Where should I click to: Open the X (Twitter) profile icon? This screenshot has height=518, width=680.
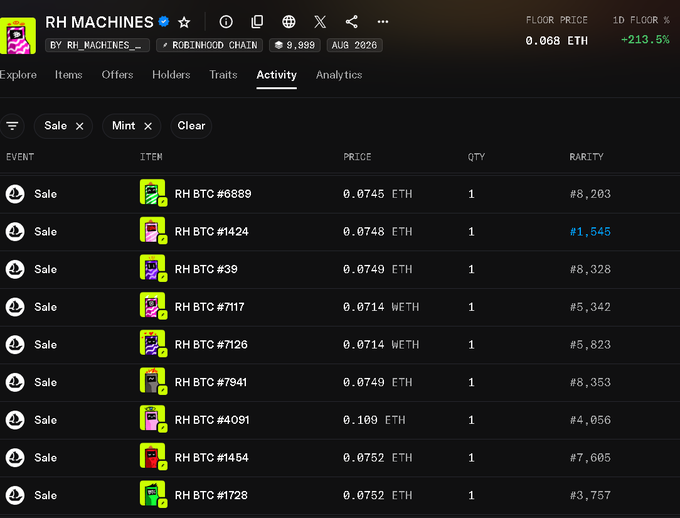click(x=320, y=22)
